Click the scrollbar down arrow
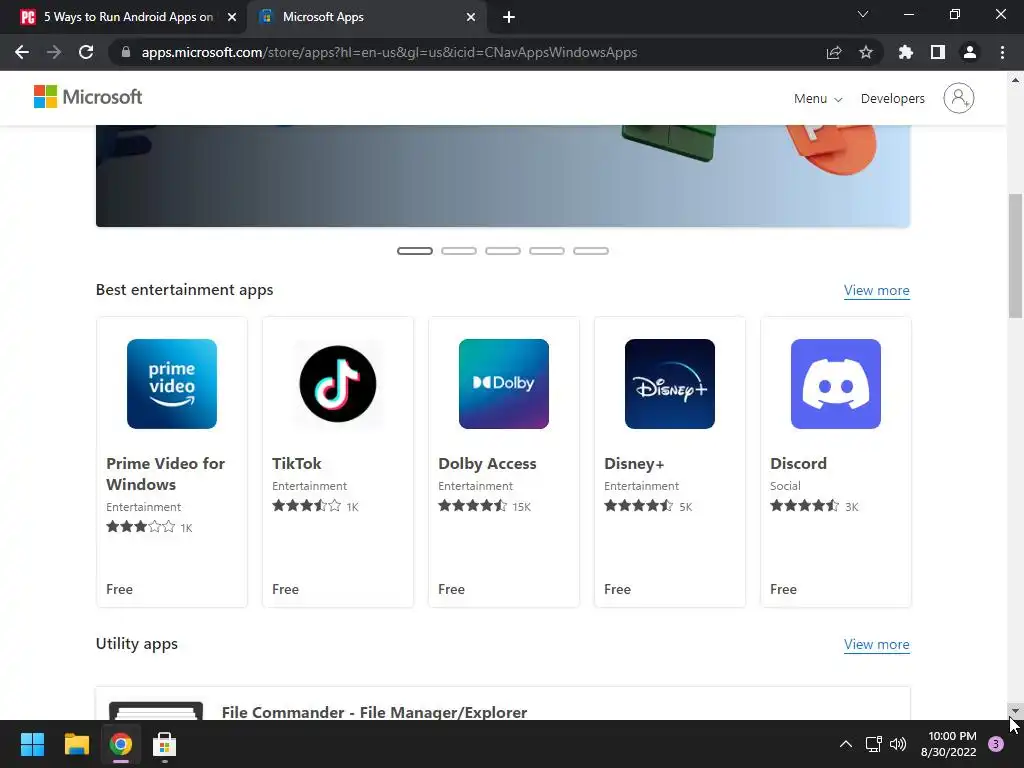The image size is (1024, 768). (x=1014, y=711)
